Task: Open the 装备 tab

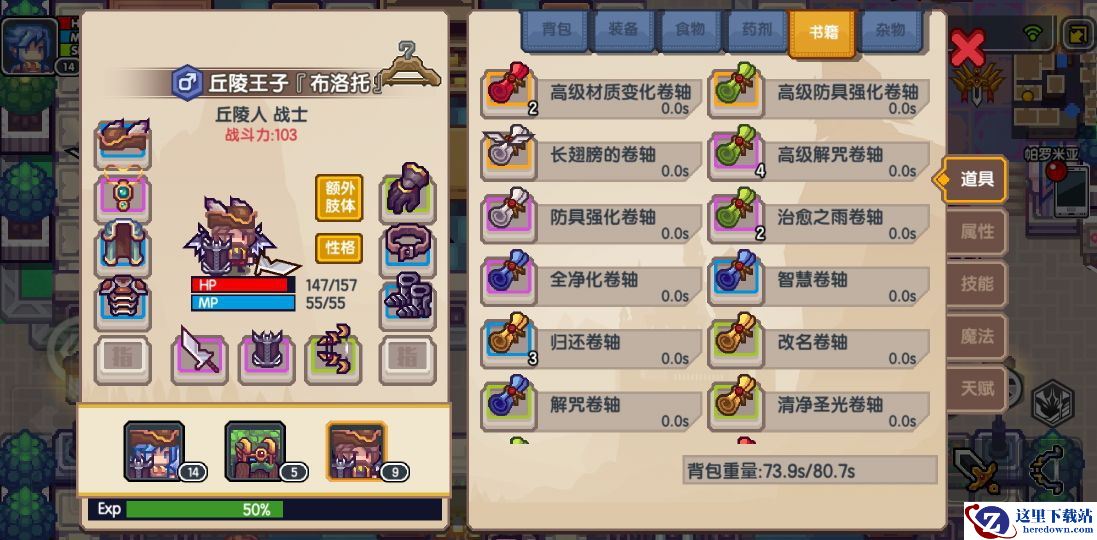Action: click(x=623, y=30)
